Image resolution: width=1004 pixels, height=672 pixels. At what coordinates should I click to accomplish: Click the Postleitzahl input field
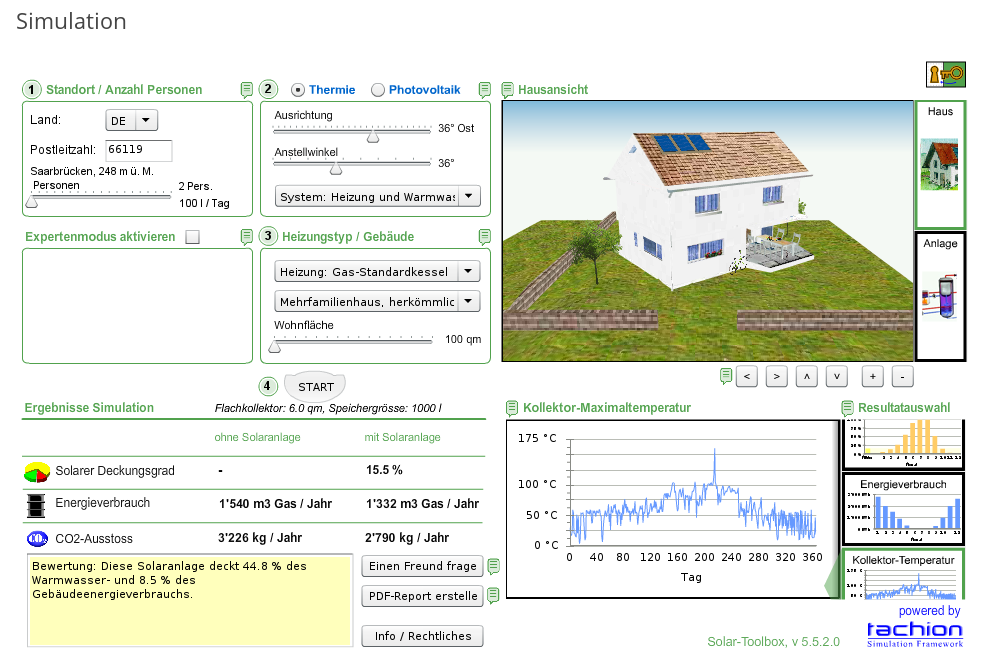point(139,150)
